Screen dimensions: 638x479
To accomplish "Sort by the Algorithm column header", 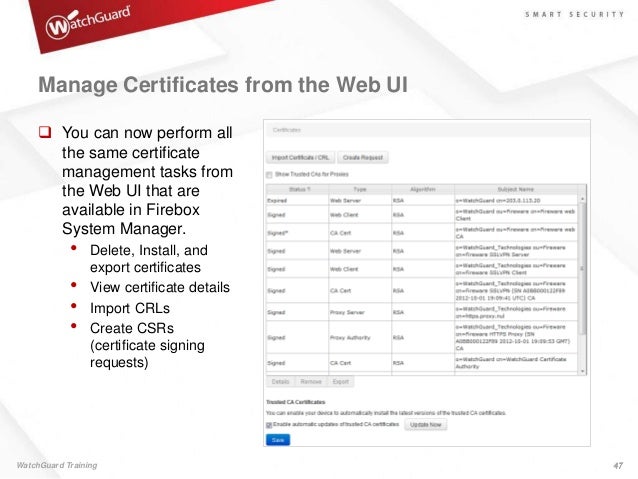I will tap(423, 189).
